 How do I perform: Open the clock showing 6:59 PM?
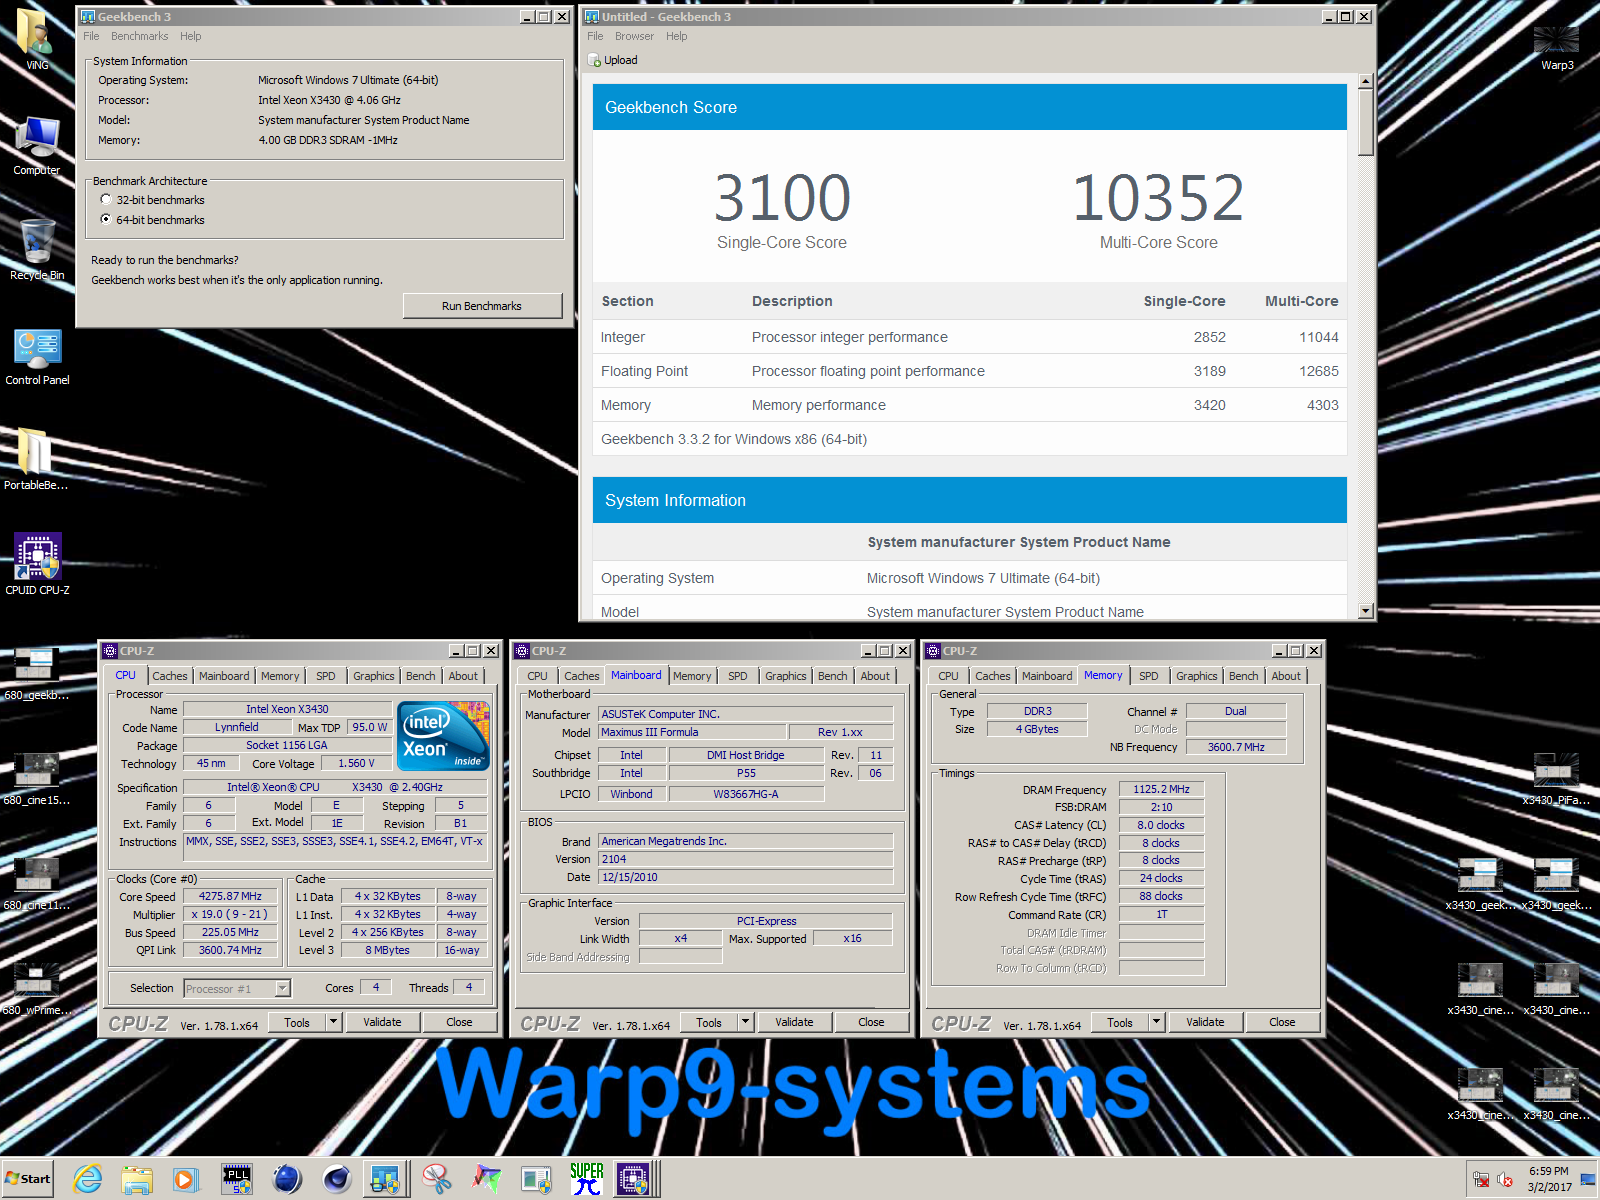coord(1548,1179)
